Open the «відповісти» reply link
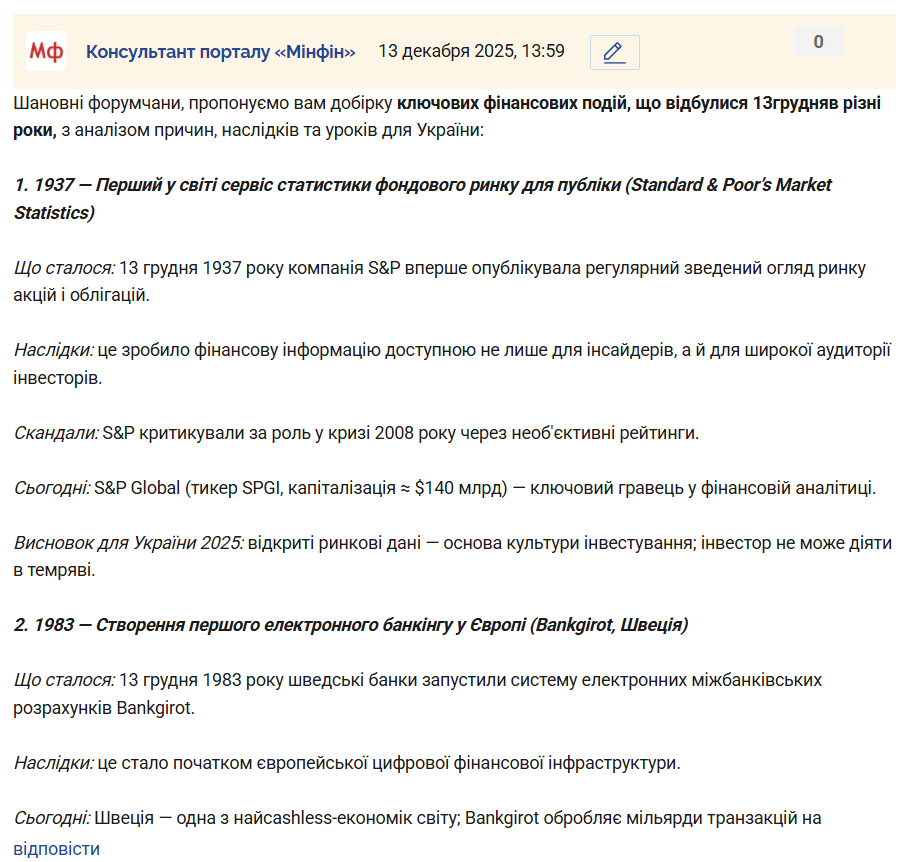The width and height of the screenshot is (906, 862). point(57,849)
